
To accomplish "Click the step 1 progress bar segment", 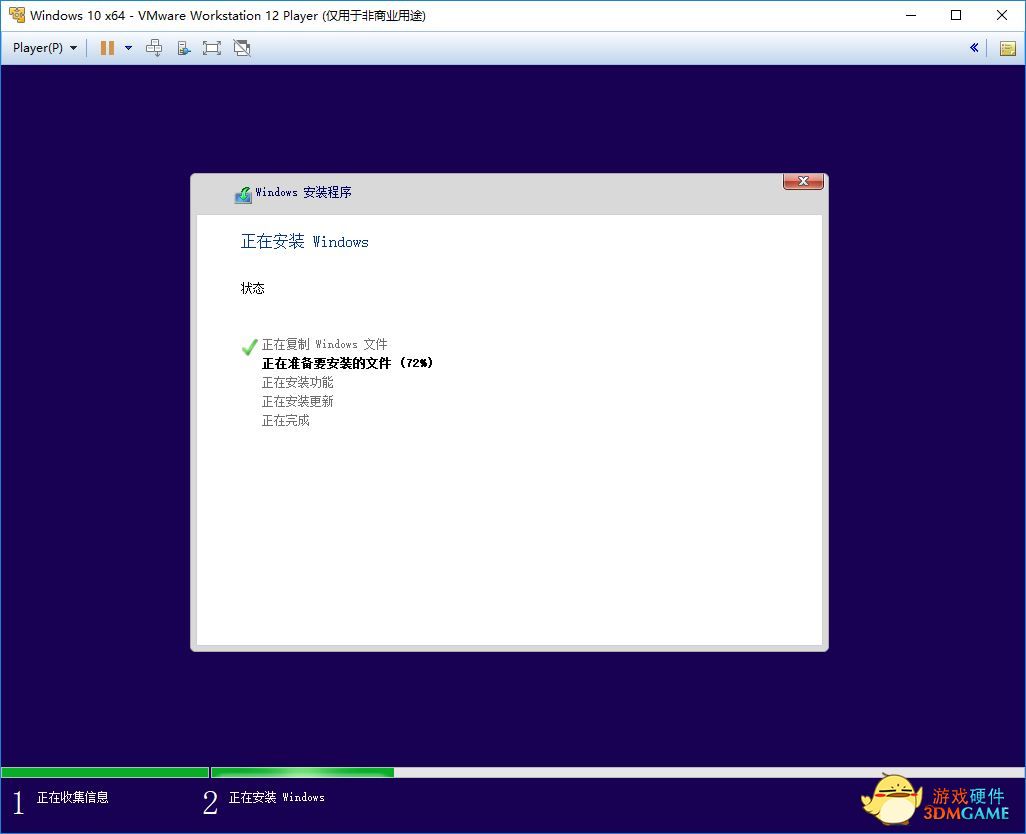I will [105, 773].
